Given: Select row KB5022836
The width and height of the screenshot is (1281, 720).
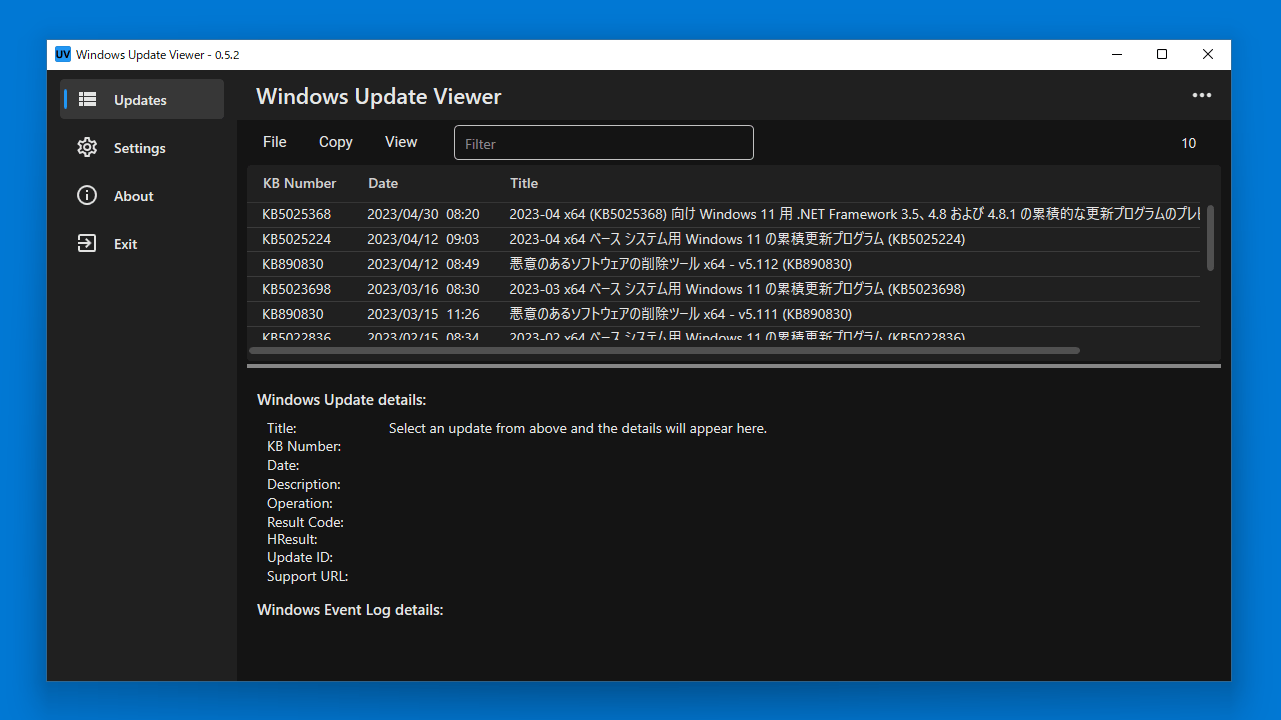Looking at the screenshot, I should point(725,335).
